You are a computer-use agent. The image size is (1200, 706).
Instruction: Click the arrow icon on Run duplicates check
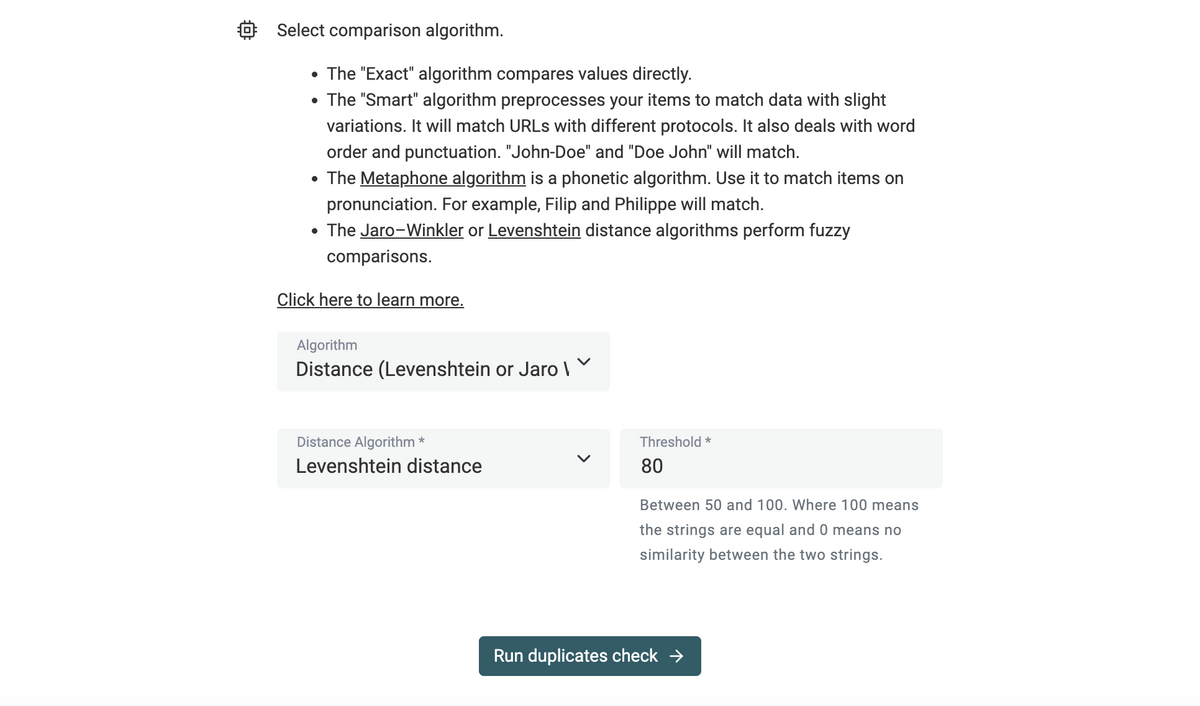click(x=677, y=656)
